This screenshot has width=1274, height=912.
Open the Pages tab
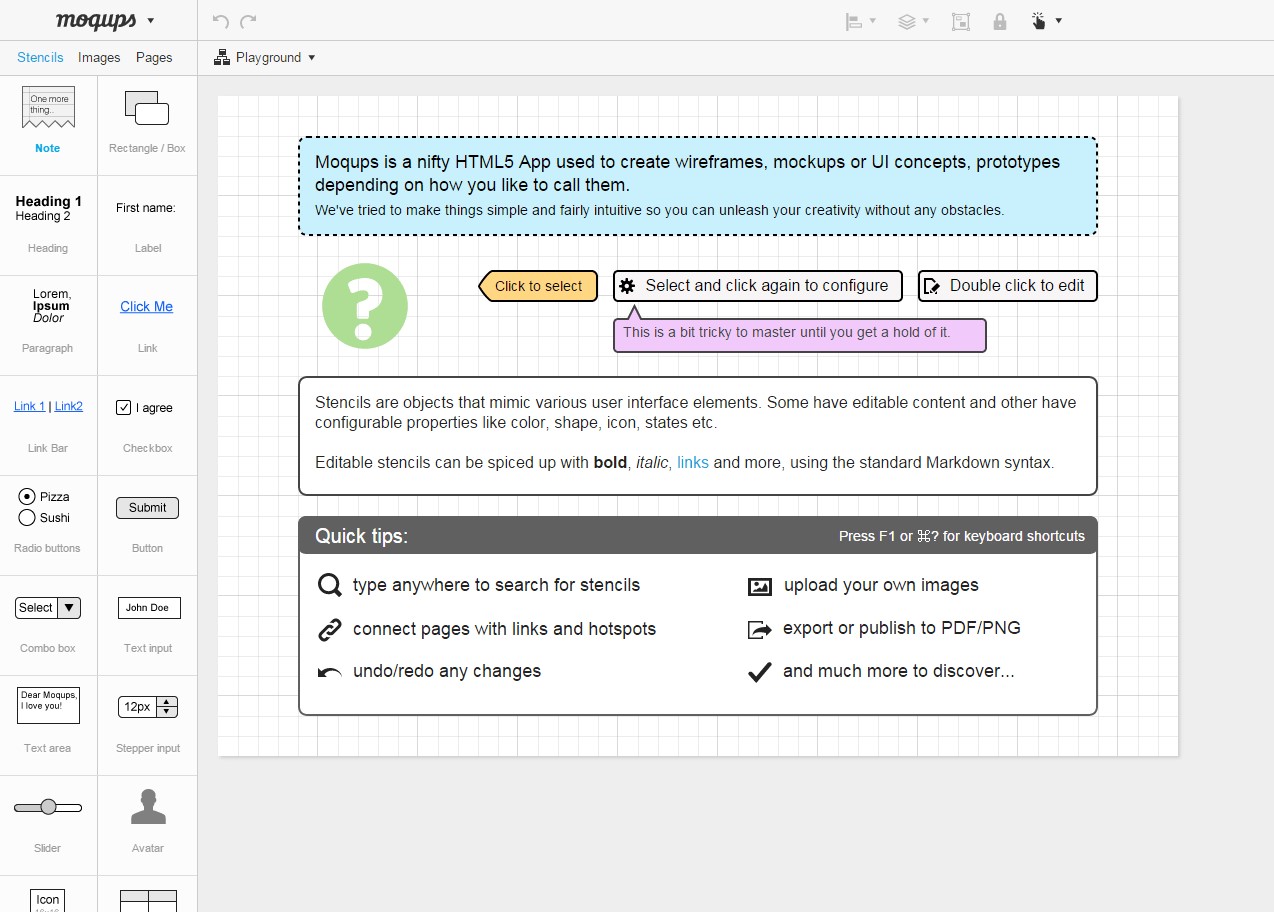[154, 58]
